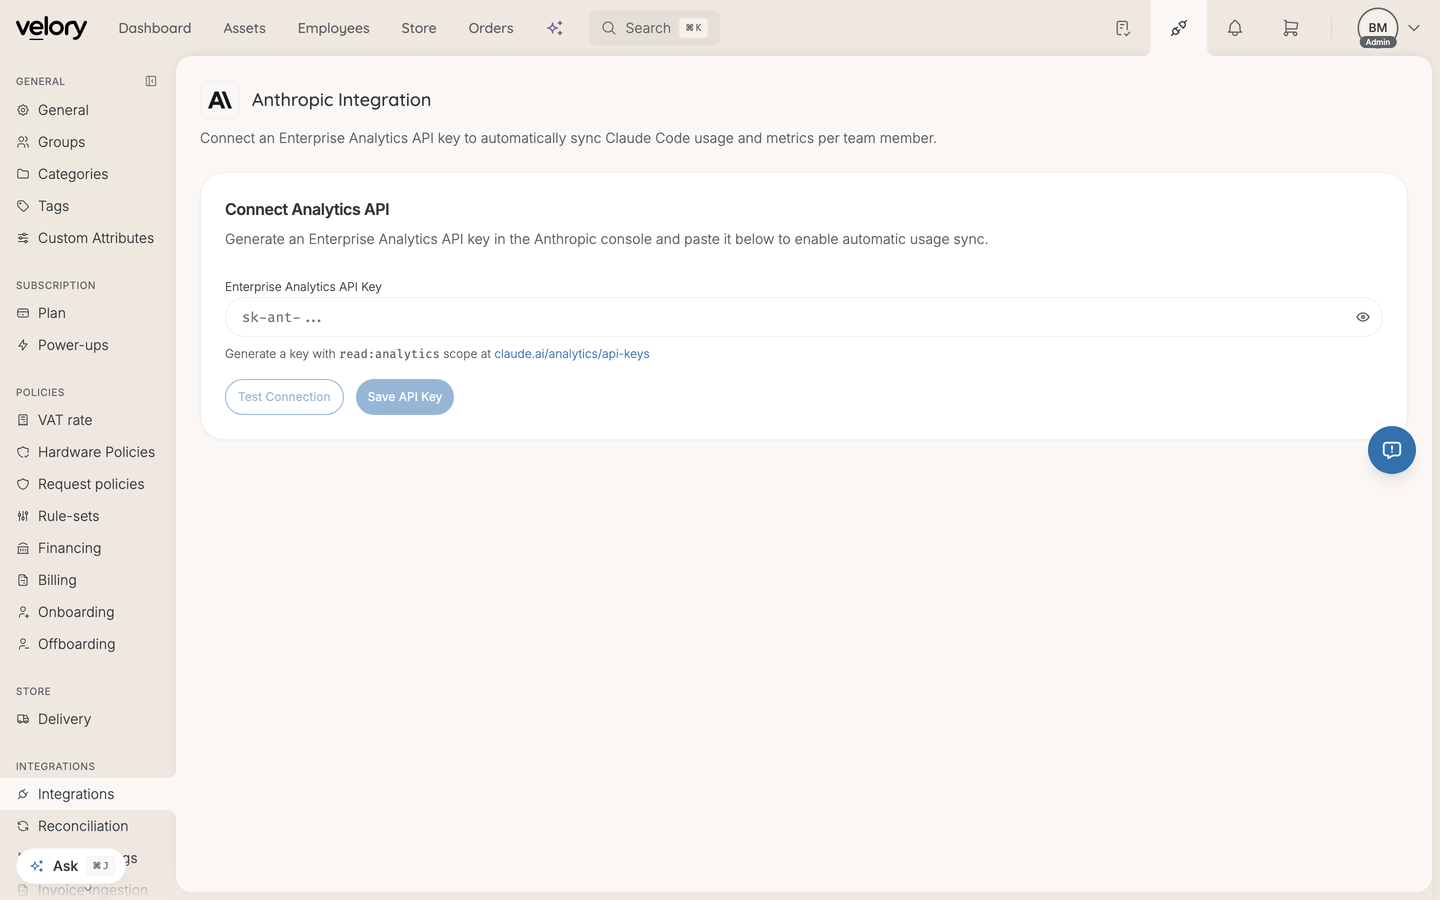Open the claude.ai/analytics/api-keys link
Screen dimensions: 1440x900
[x=572, y=354]
